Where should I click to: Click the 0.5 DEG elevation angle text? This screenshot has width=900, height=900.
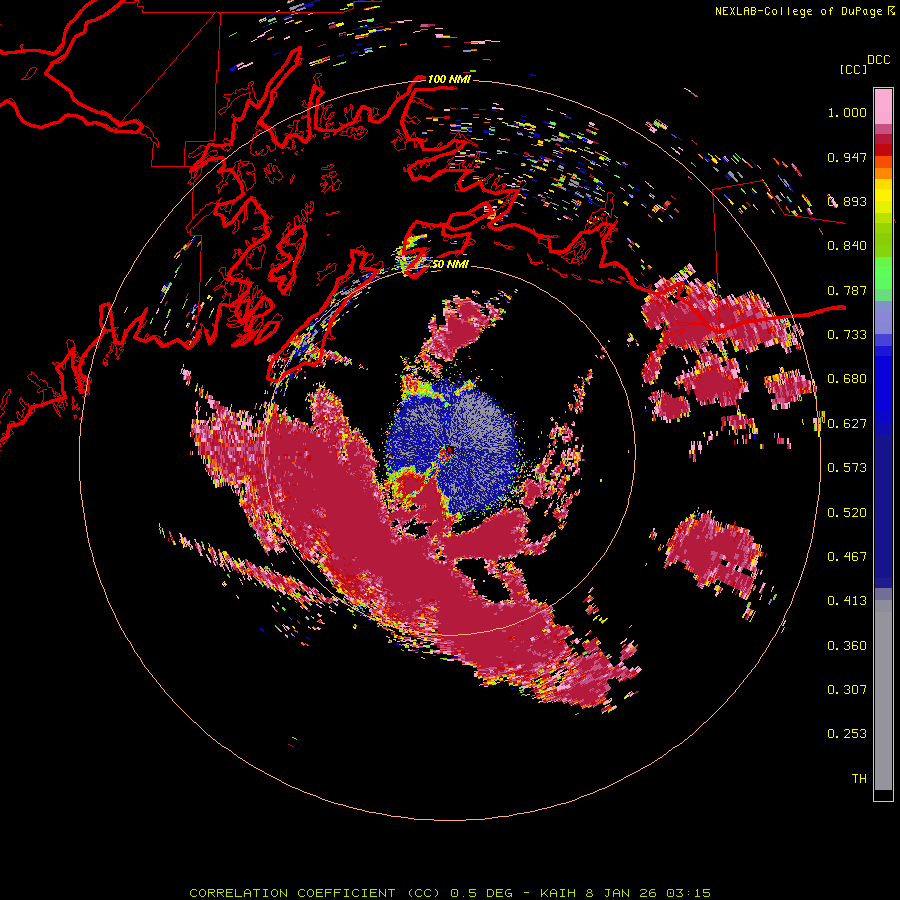pyautogui.click(x=481, y=893)
